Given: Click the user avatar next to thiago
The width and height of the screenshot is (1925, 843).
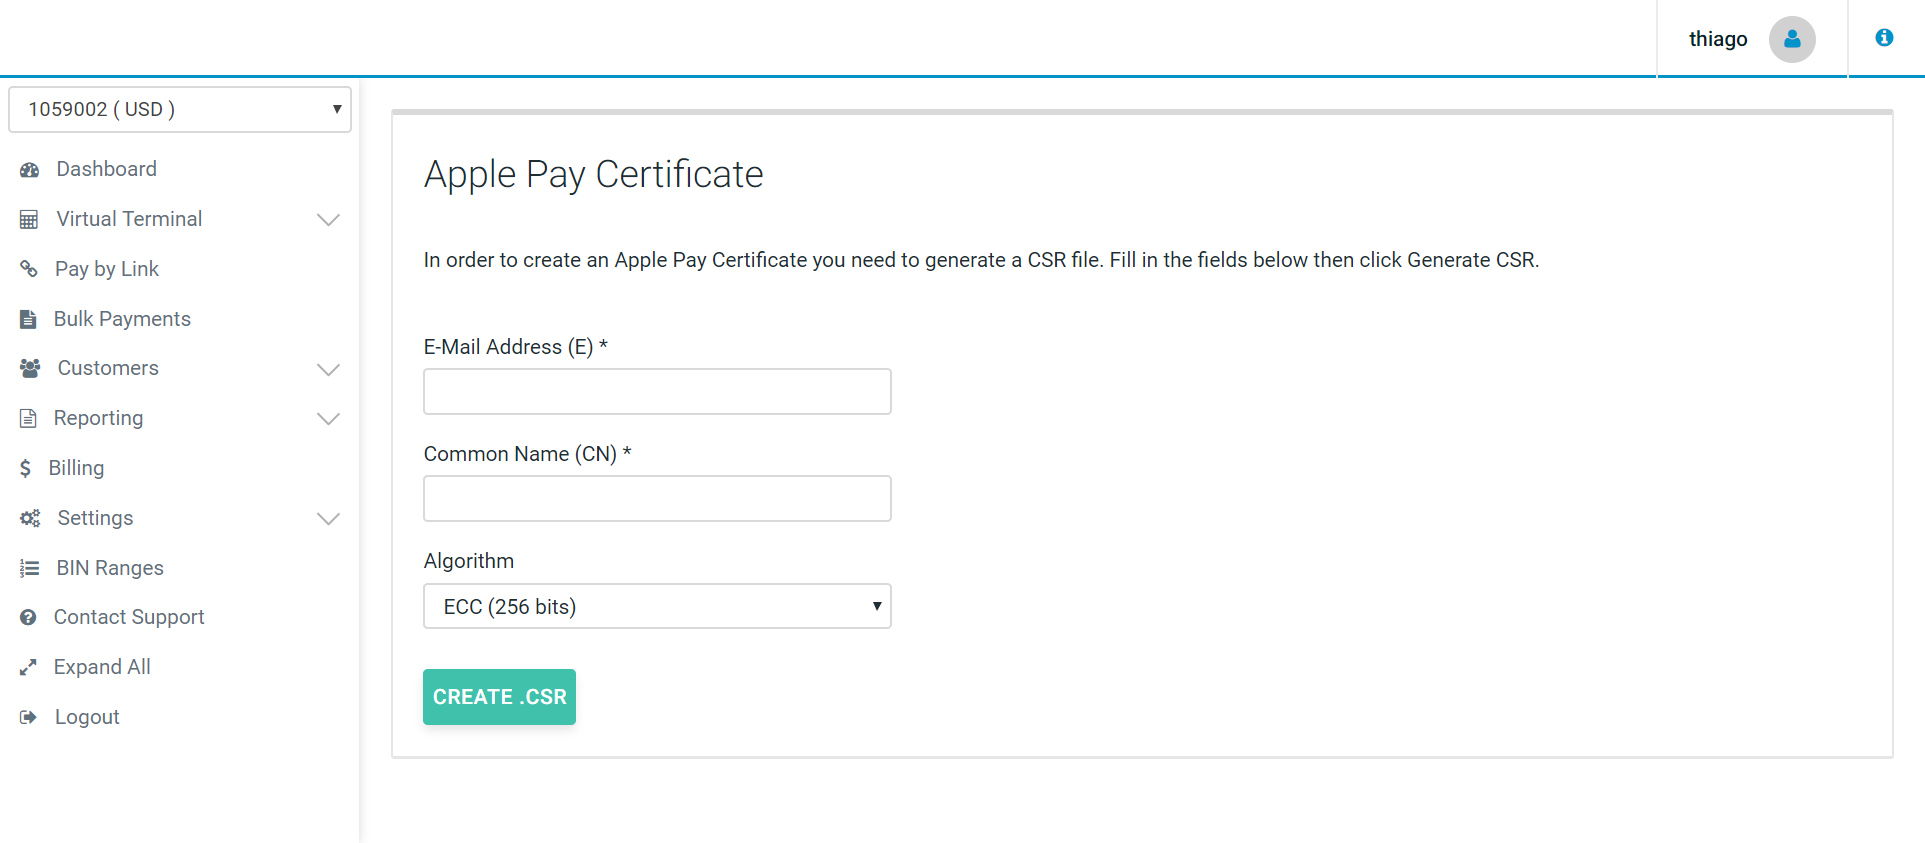Looking at the screenshot, I should tap(1792, 40).
